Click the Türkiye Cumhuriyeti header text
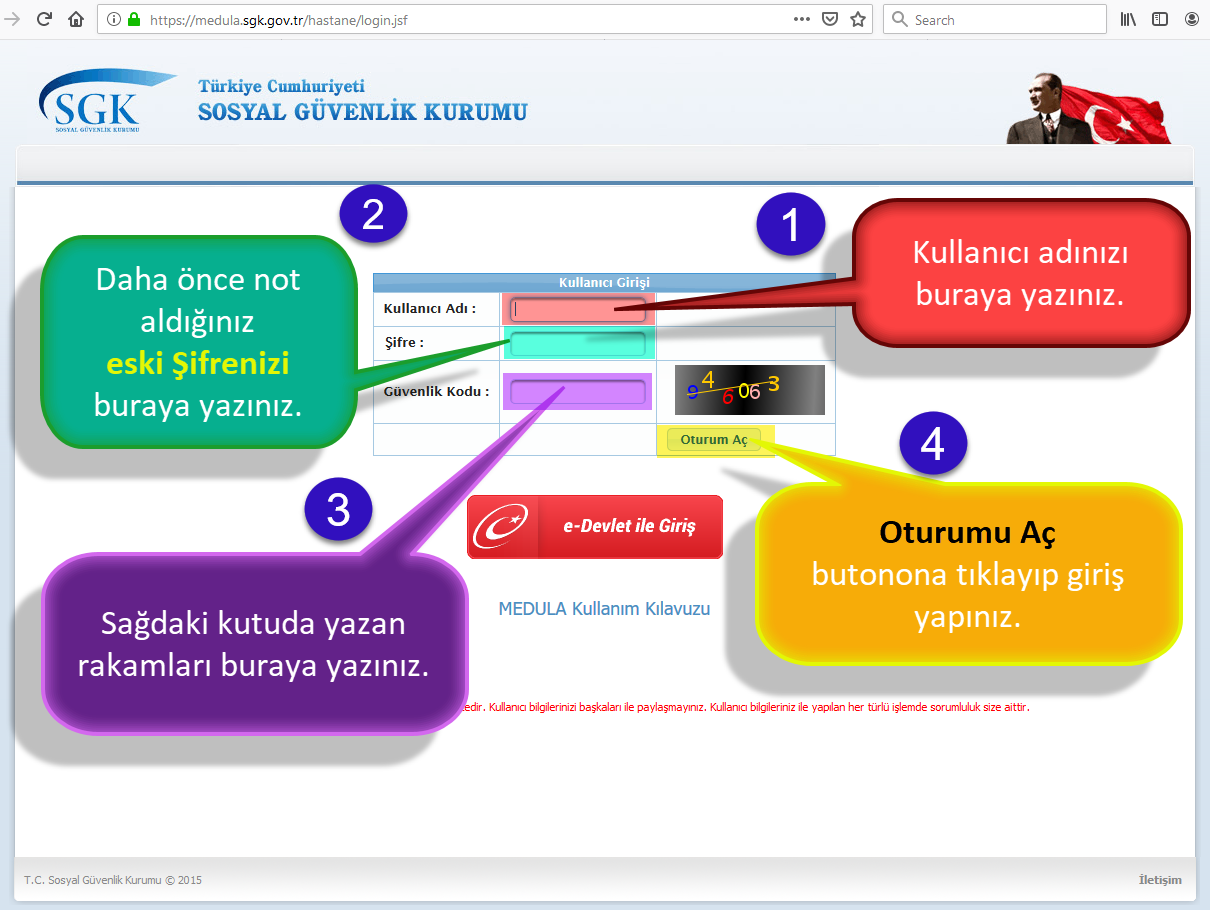Screen dimensions: 1210x910 click(282, 86)
